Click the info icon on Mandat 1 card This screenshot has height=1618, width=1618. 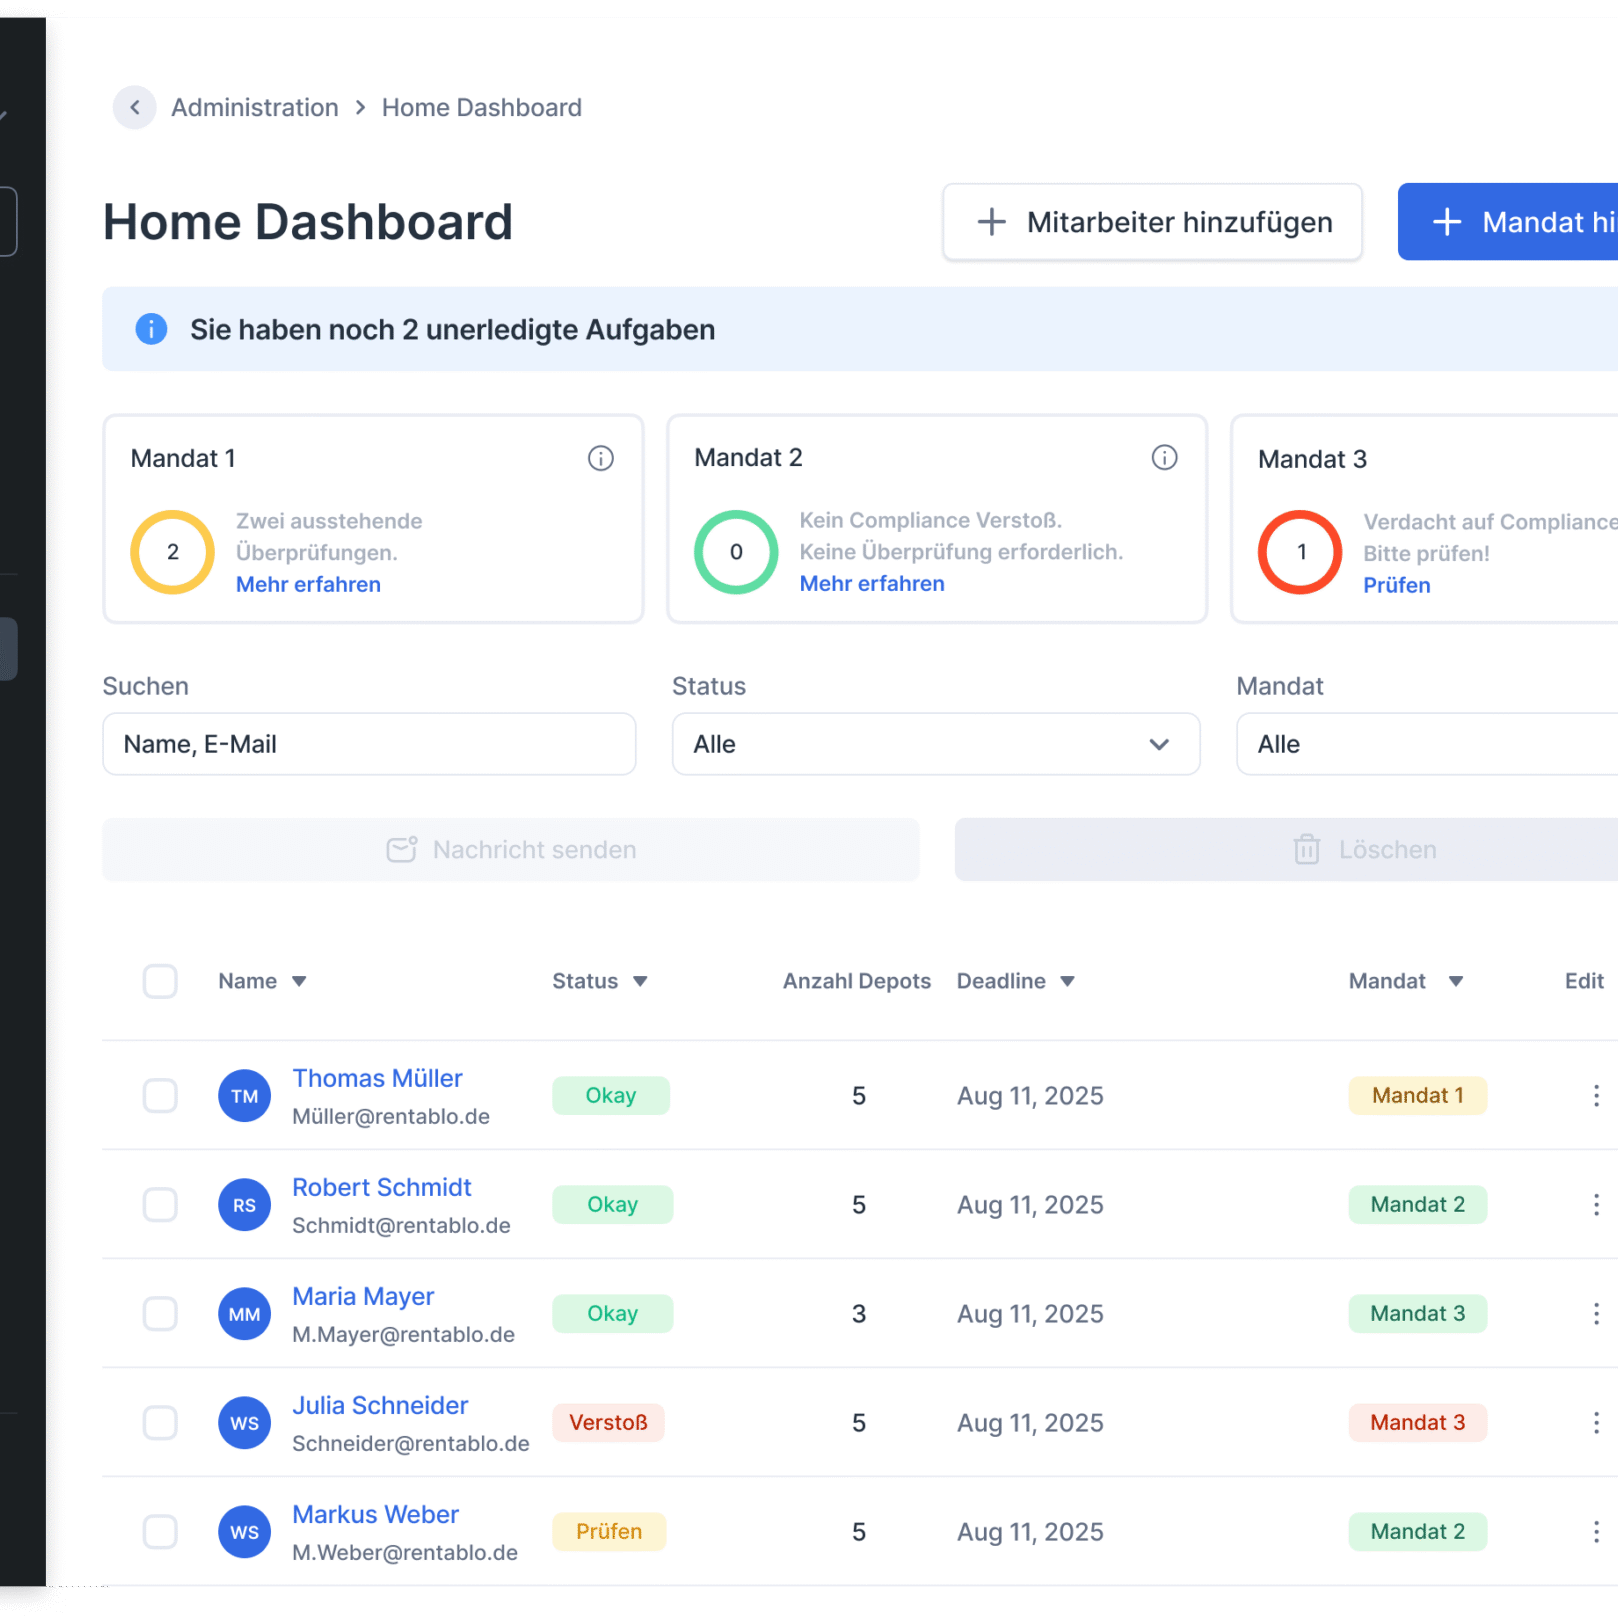(601, 458)
